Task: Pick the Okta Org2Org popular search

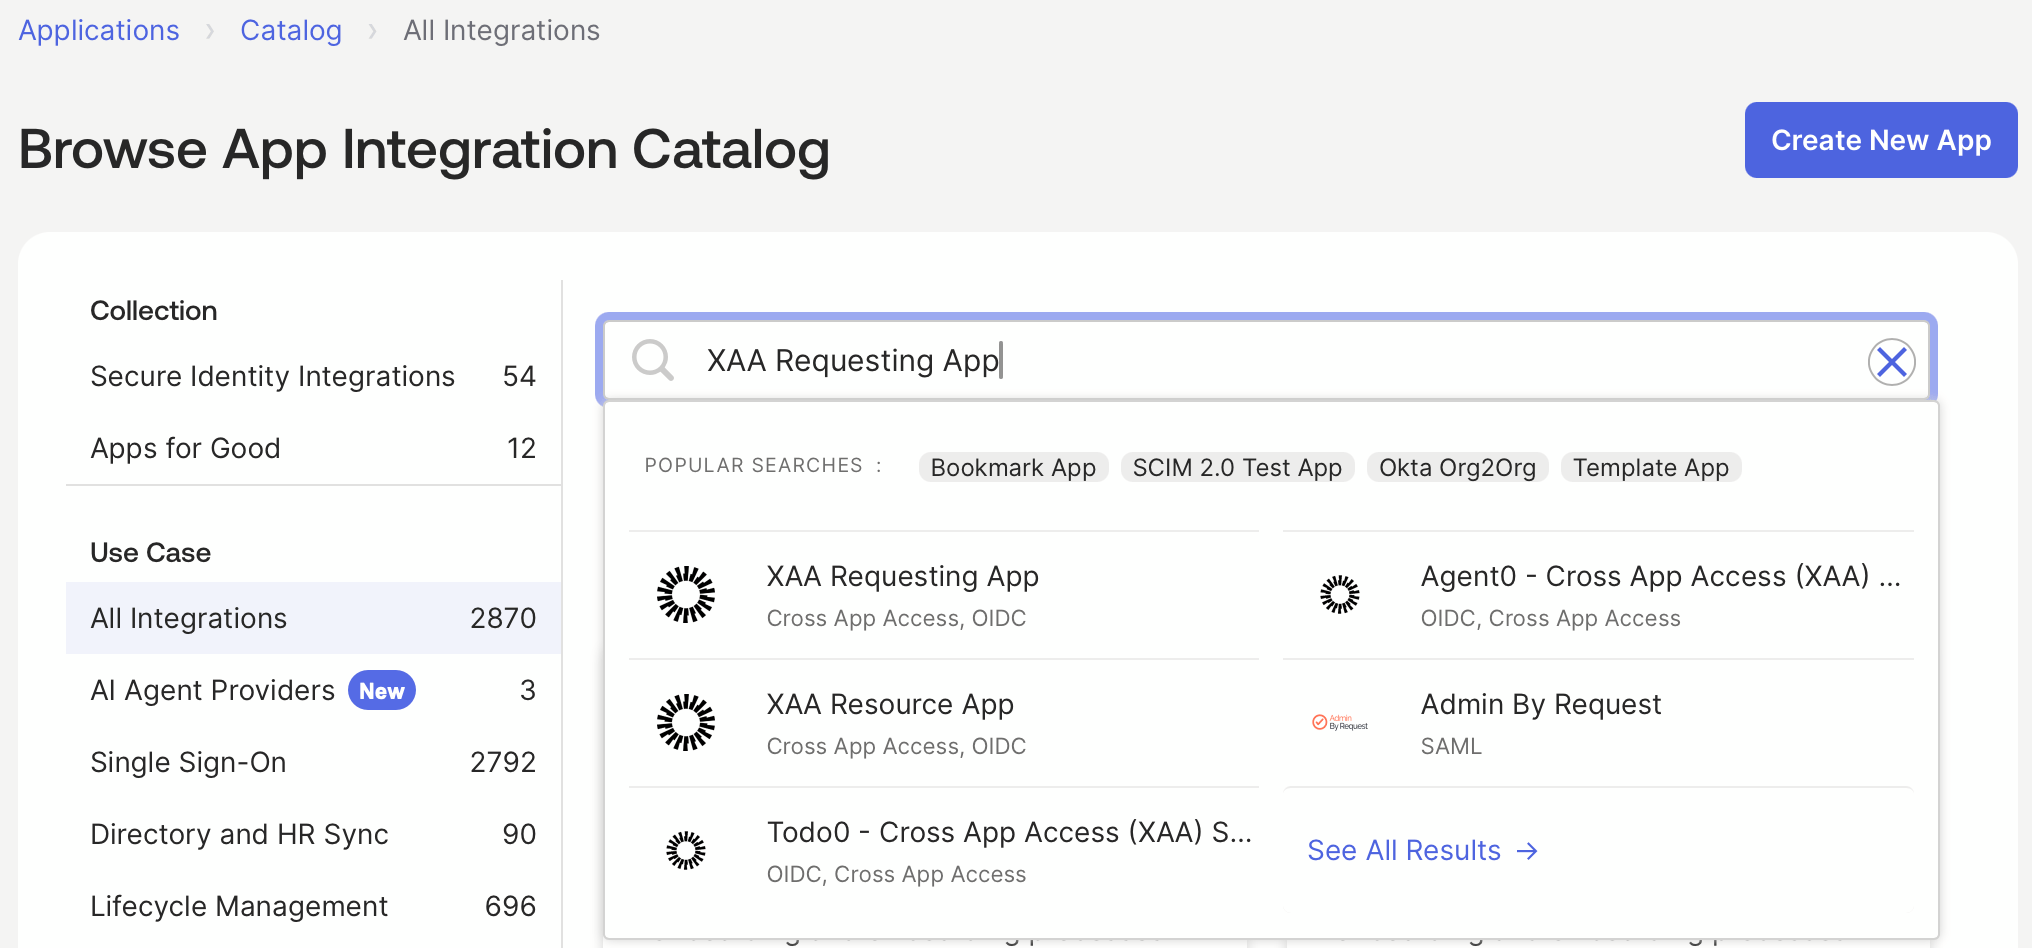Action: coord(1457,467)
